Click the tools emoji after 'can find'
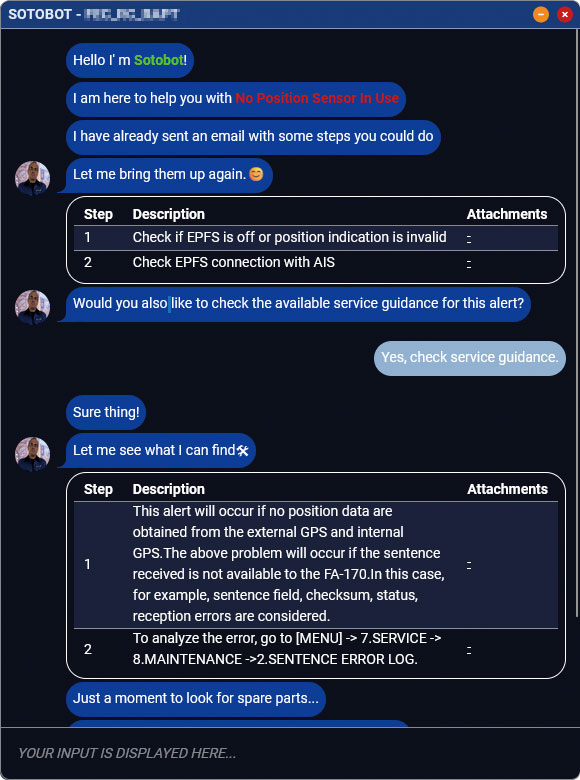Viewport: 580px width, 780px height. [243, 451]
